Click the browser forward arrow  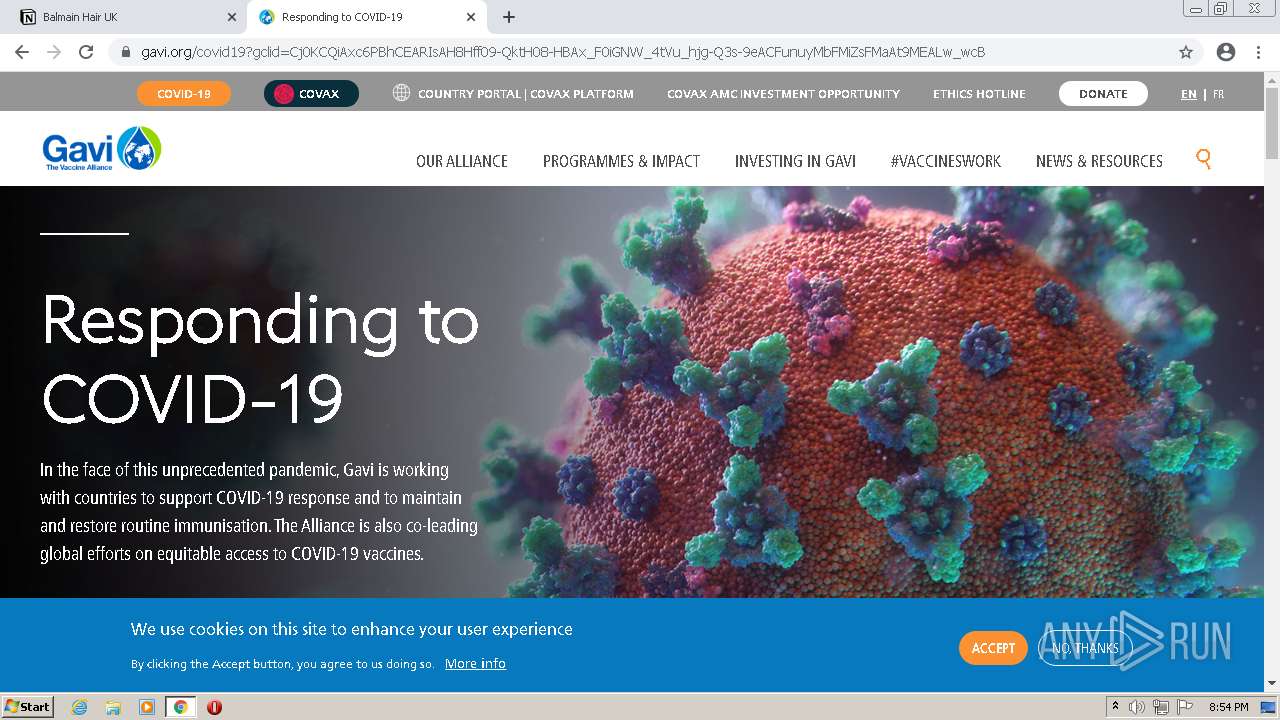[54, 52]
